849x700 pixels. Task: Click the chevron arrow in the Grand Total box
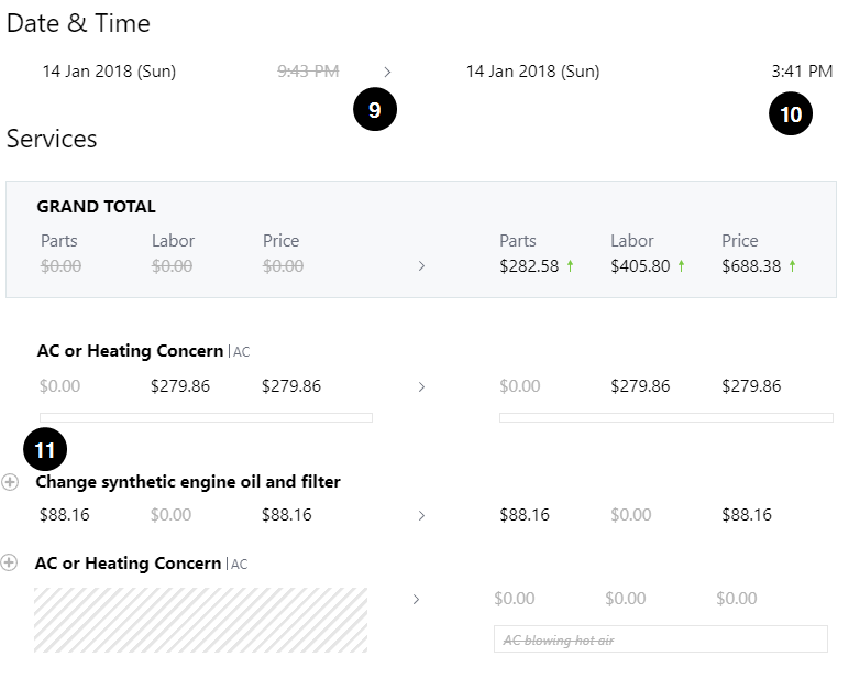[x=421, y=267]
